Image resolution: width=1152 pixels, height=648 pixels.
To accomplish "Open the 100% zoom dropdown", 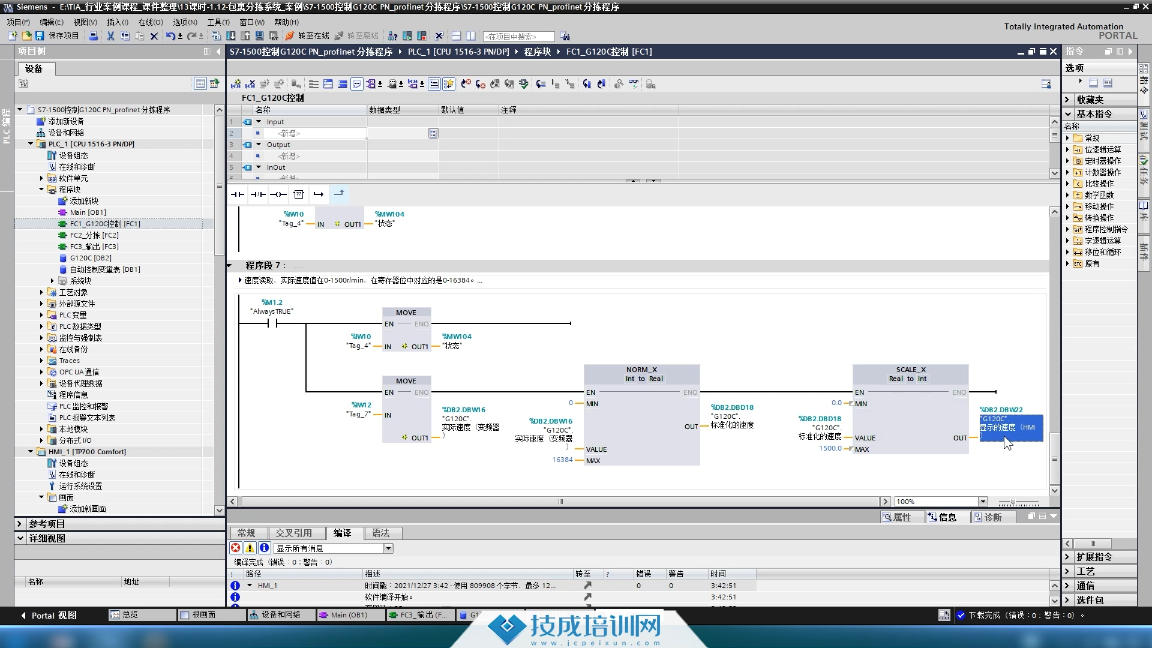I will [x=982, y=501].
